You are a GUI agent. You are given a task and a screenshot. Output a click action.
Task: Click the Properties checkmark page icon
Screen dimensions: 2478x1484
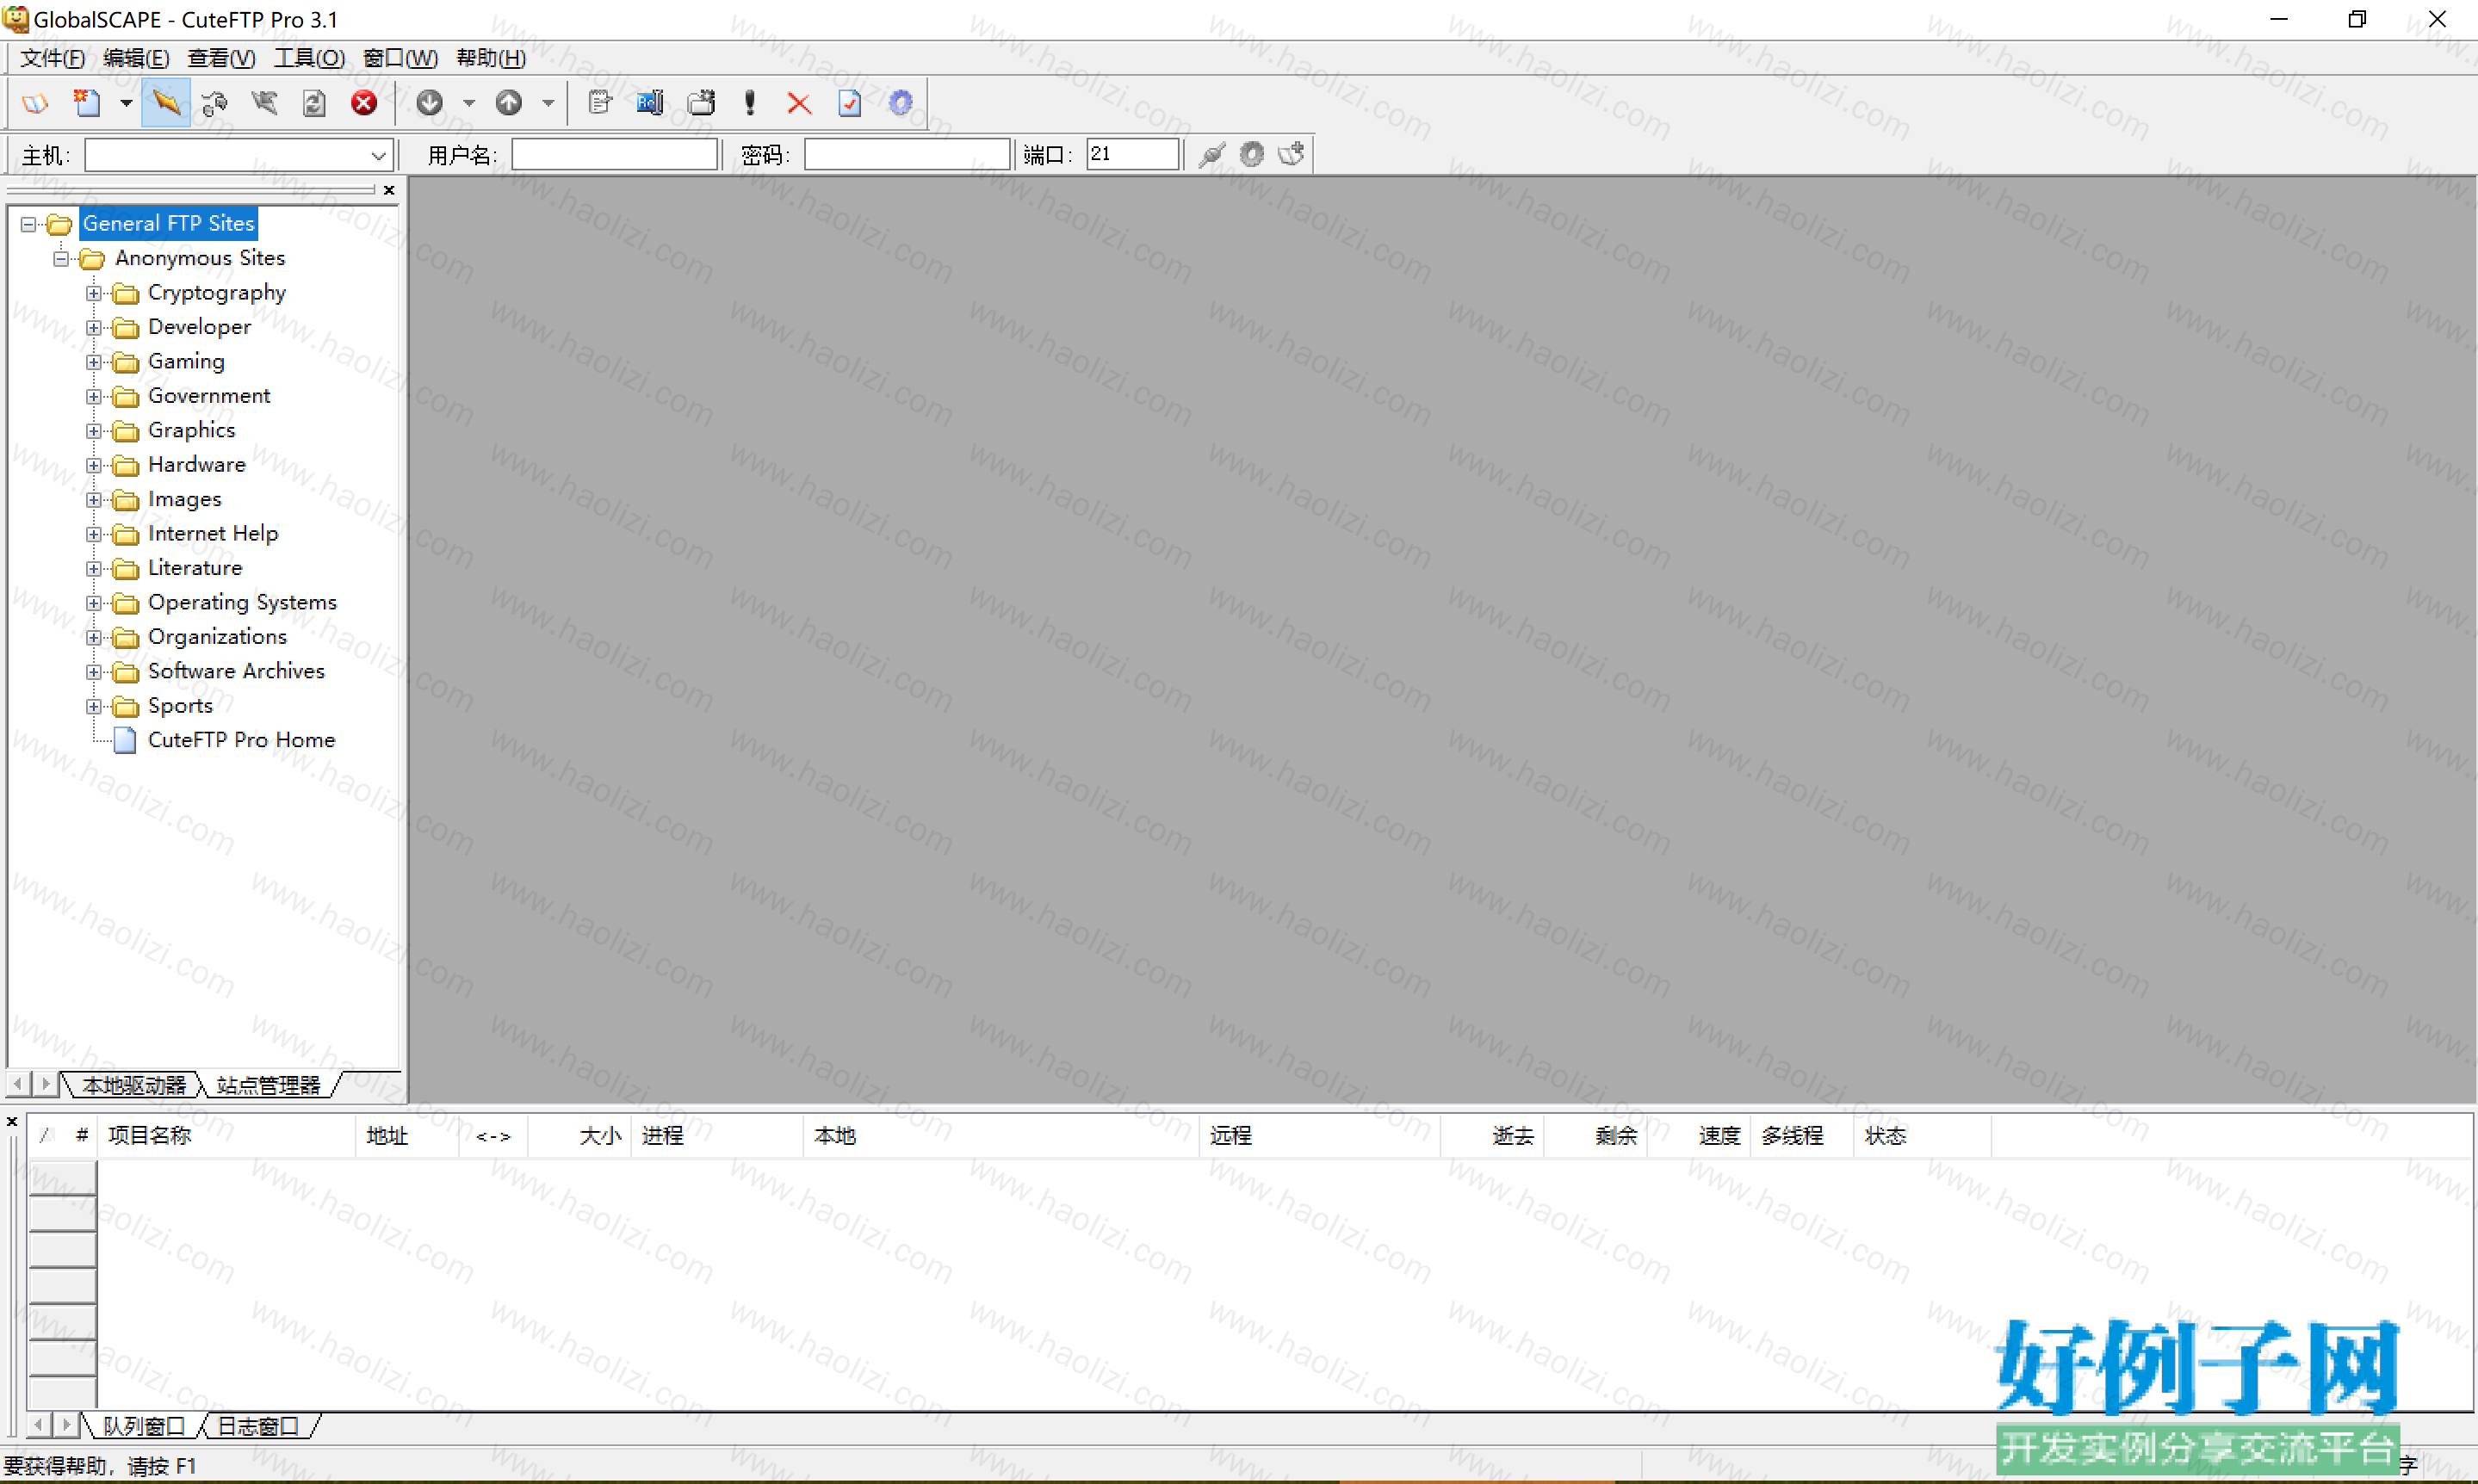point(850,103)
